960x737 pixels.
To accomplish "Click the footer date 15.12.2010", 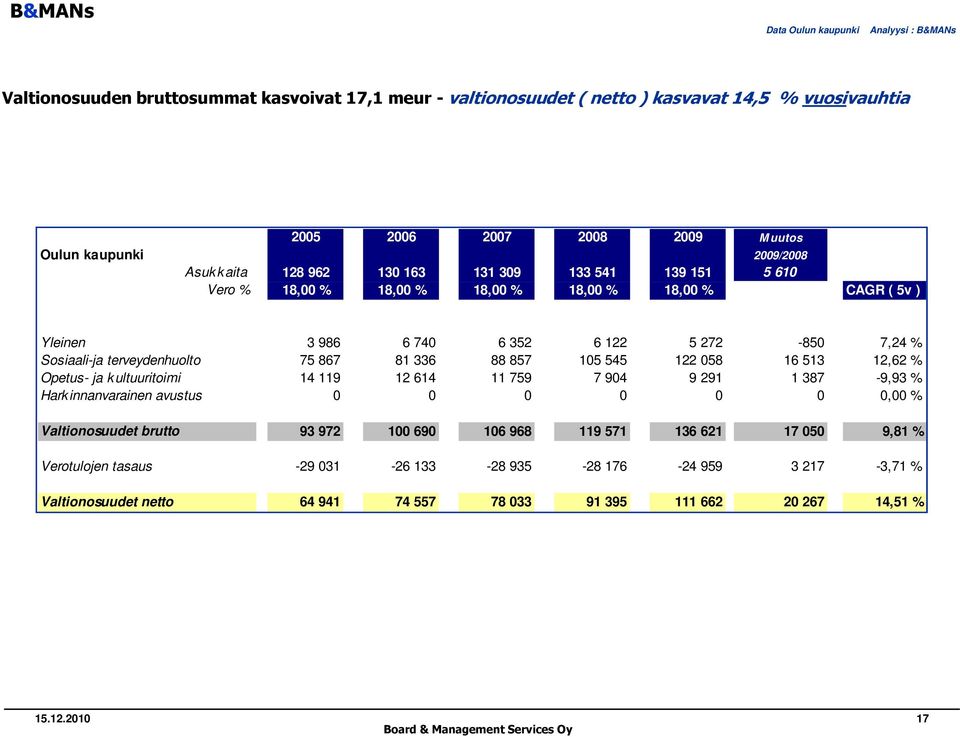I will click(x=62, y=719).
